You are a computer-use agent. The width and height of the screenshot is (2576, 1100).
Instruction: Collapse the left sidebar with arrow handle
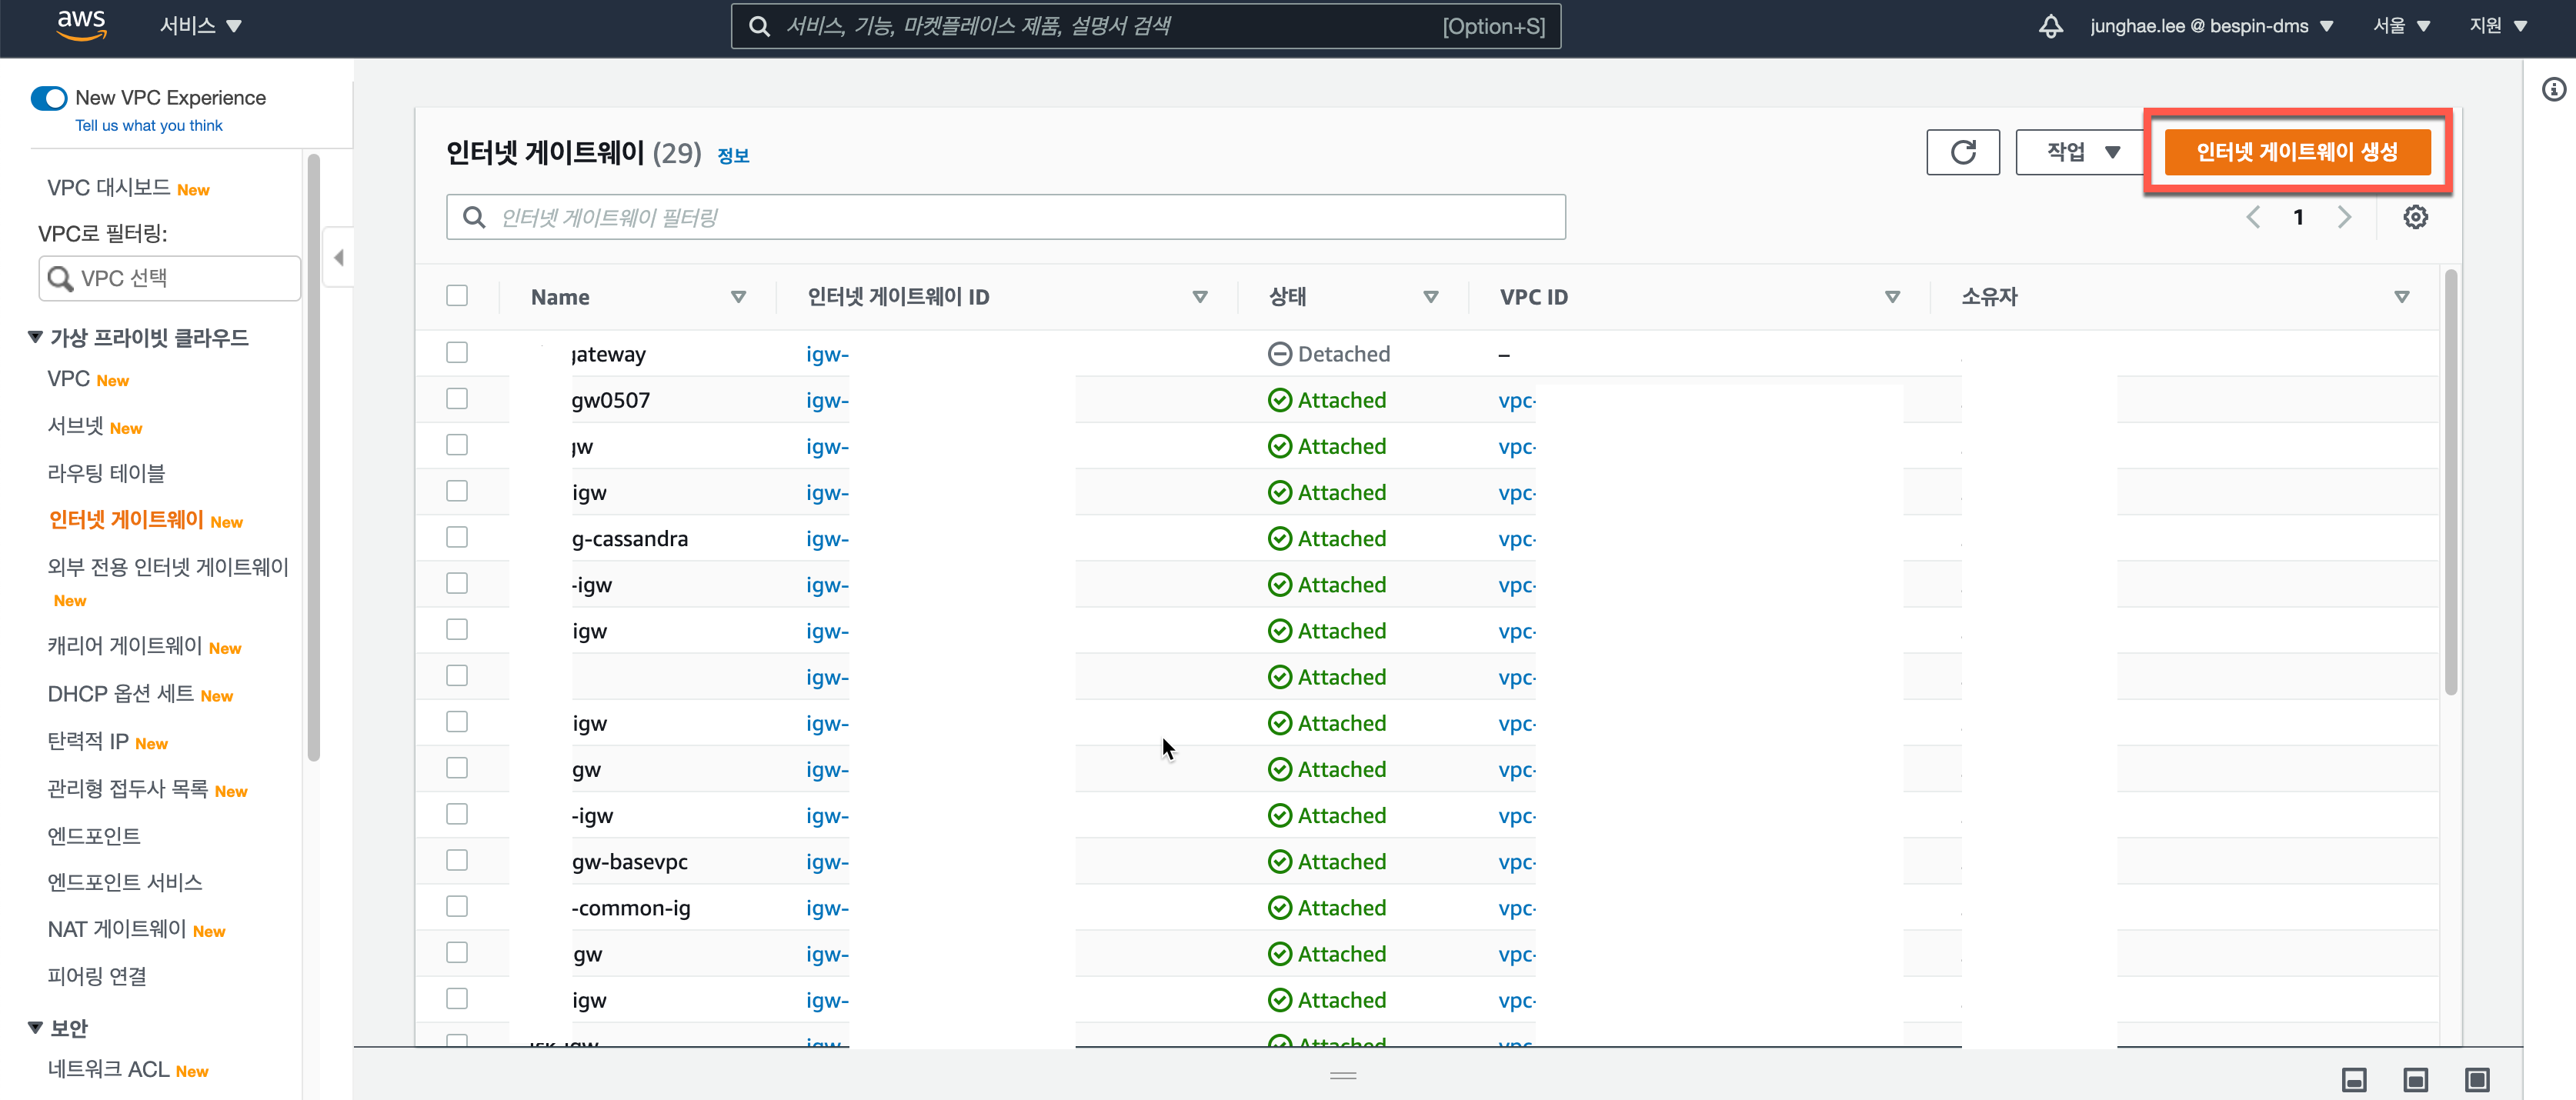(x=339, y=258)
